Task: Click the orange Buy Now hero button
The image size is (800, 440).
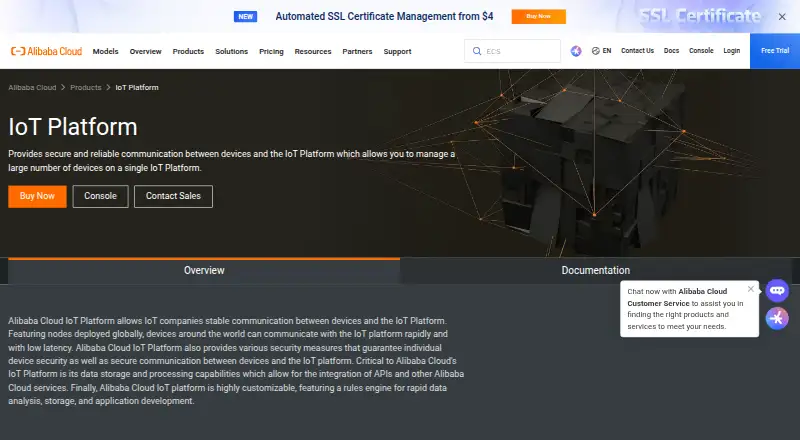Action: click(x=37, y=196)
